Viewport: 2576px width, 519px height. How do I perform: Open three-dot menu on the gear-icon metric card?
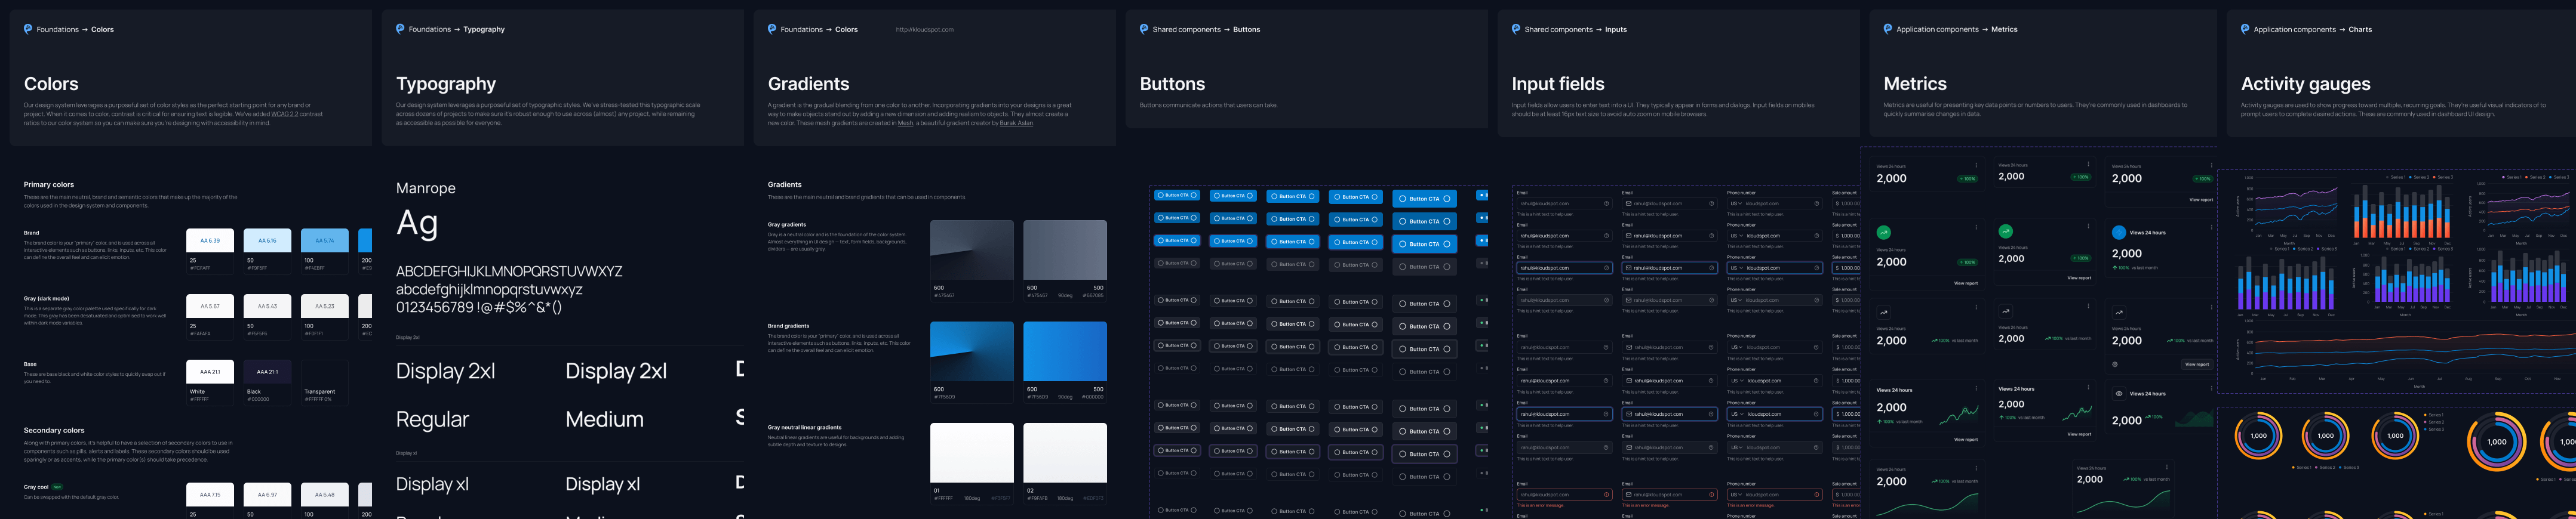coord(2211,306)
